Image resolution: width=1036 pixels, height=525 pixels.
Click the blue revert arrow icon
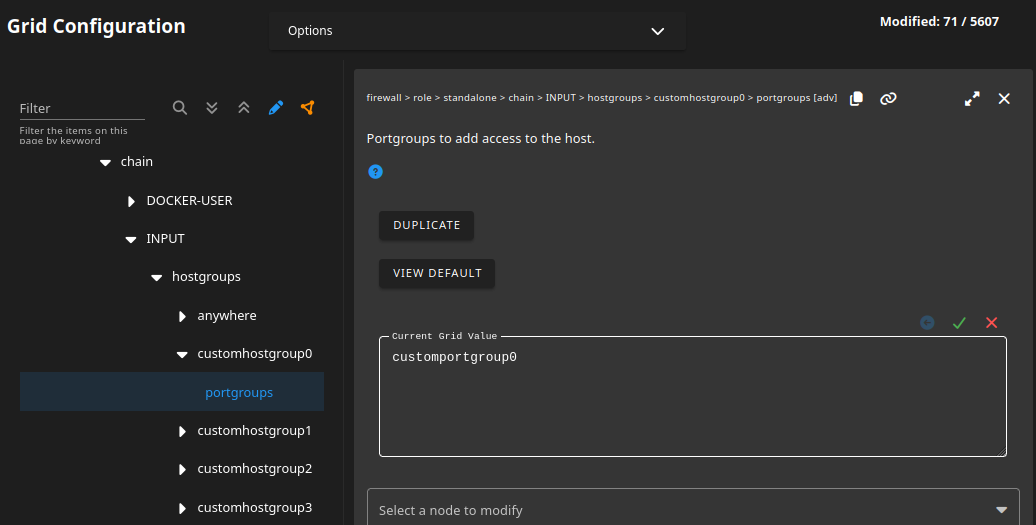pyautogui.click(x=927, y=322)
